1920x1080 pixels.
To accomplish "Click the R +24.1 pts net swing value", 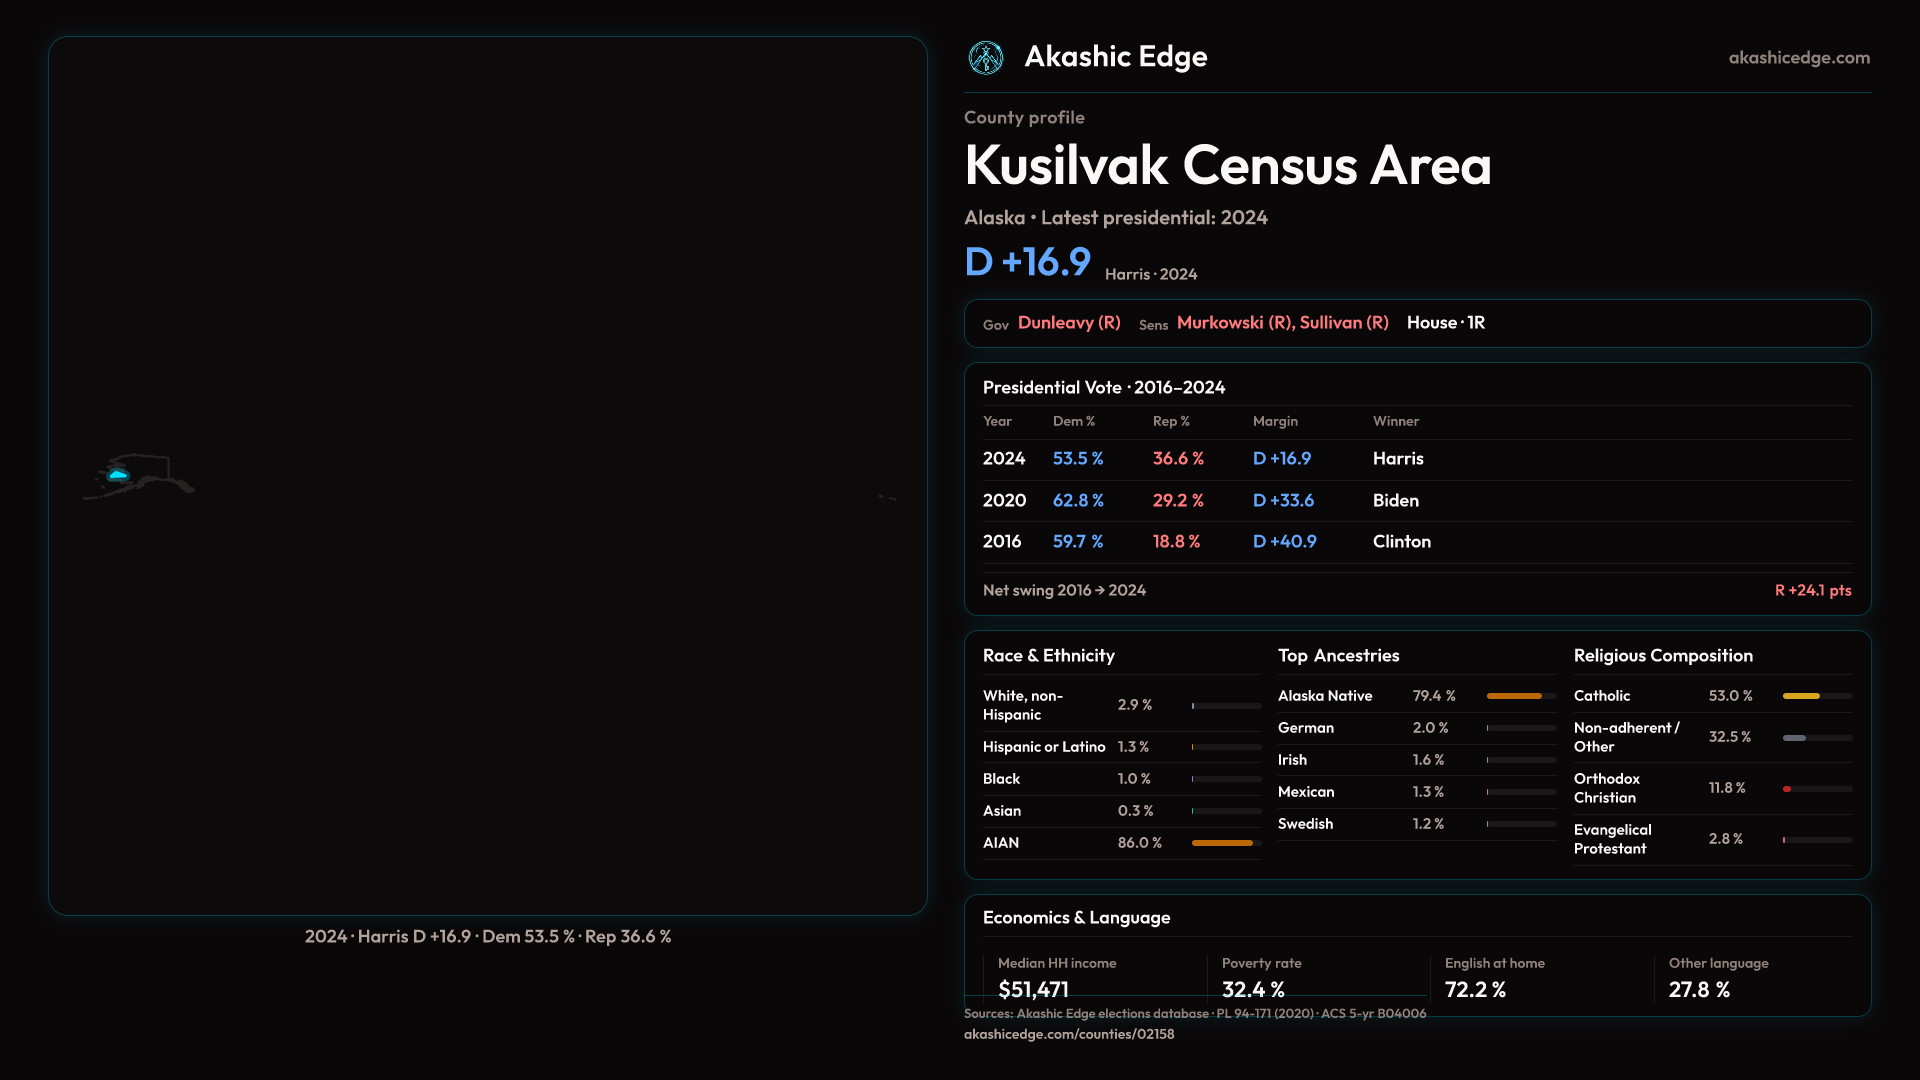I will (x=1812, y=591).
